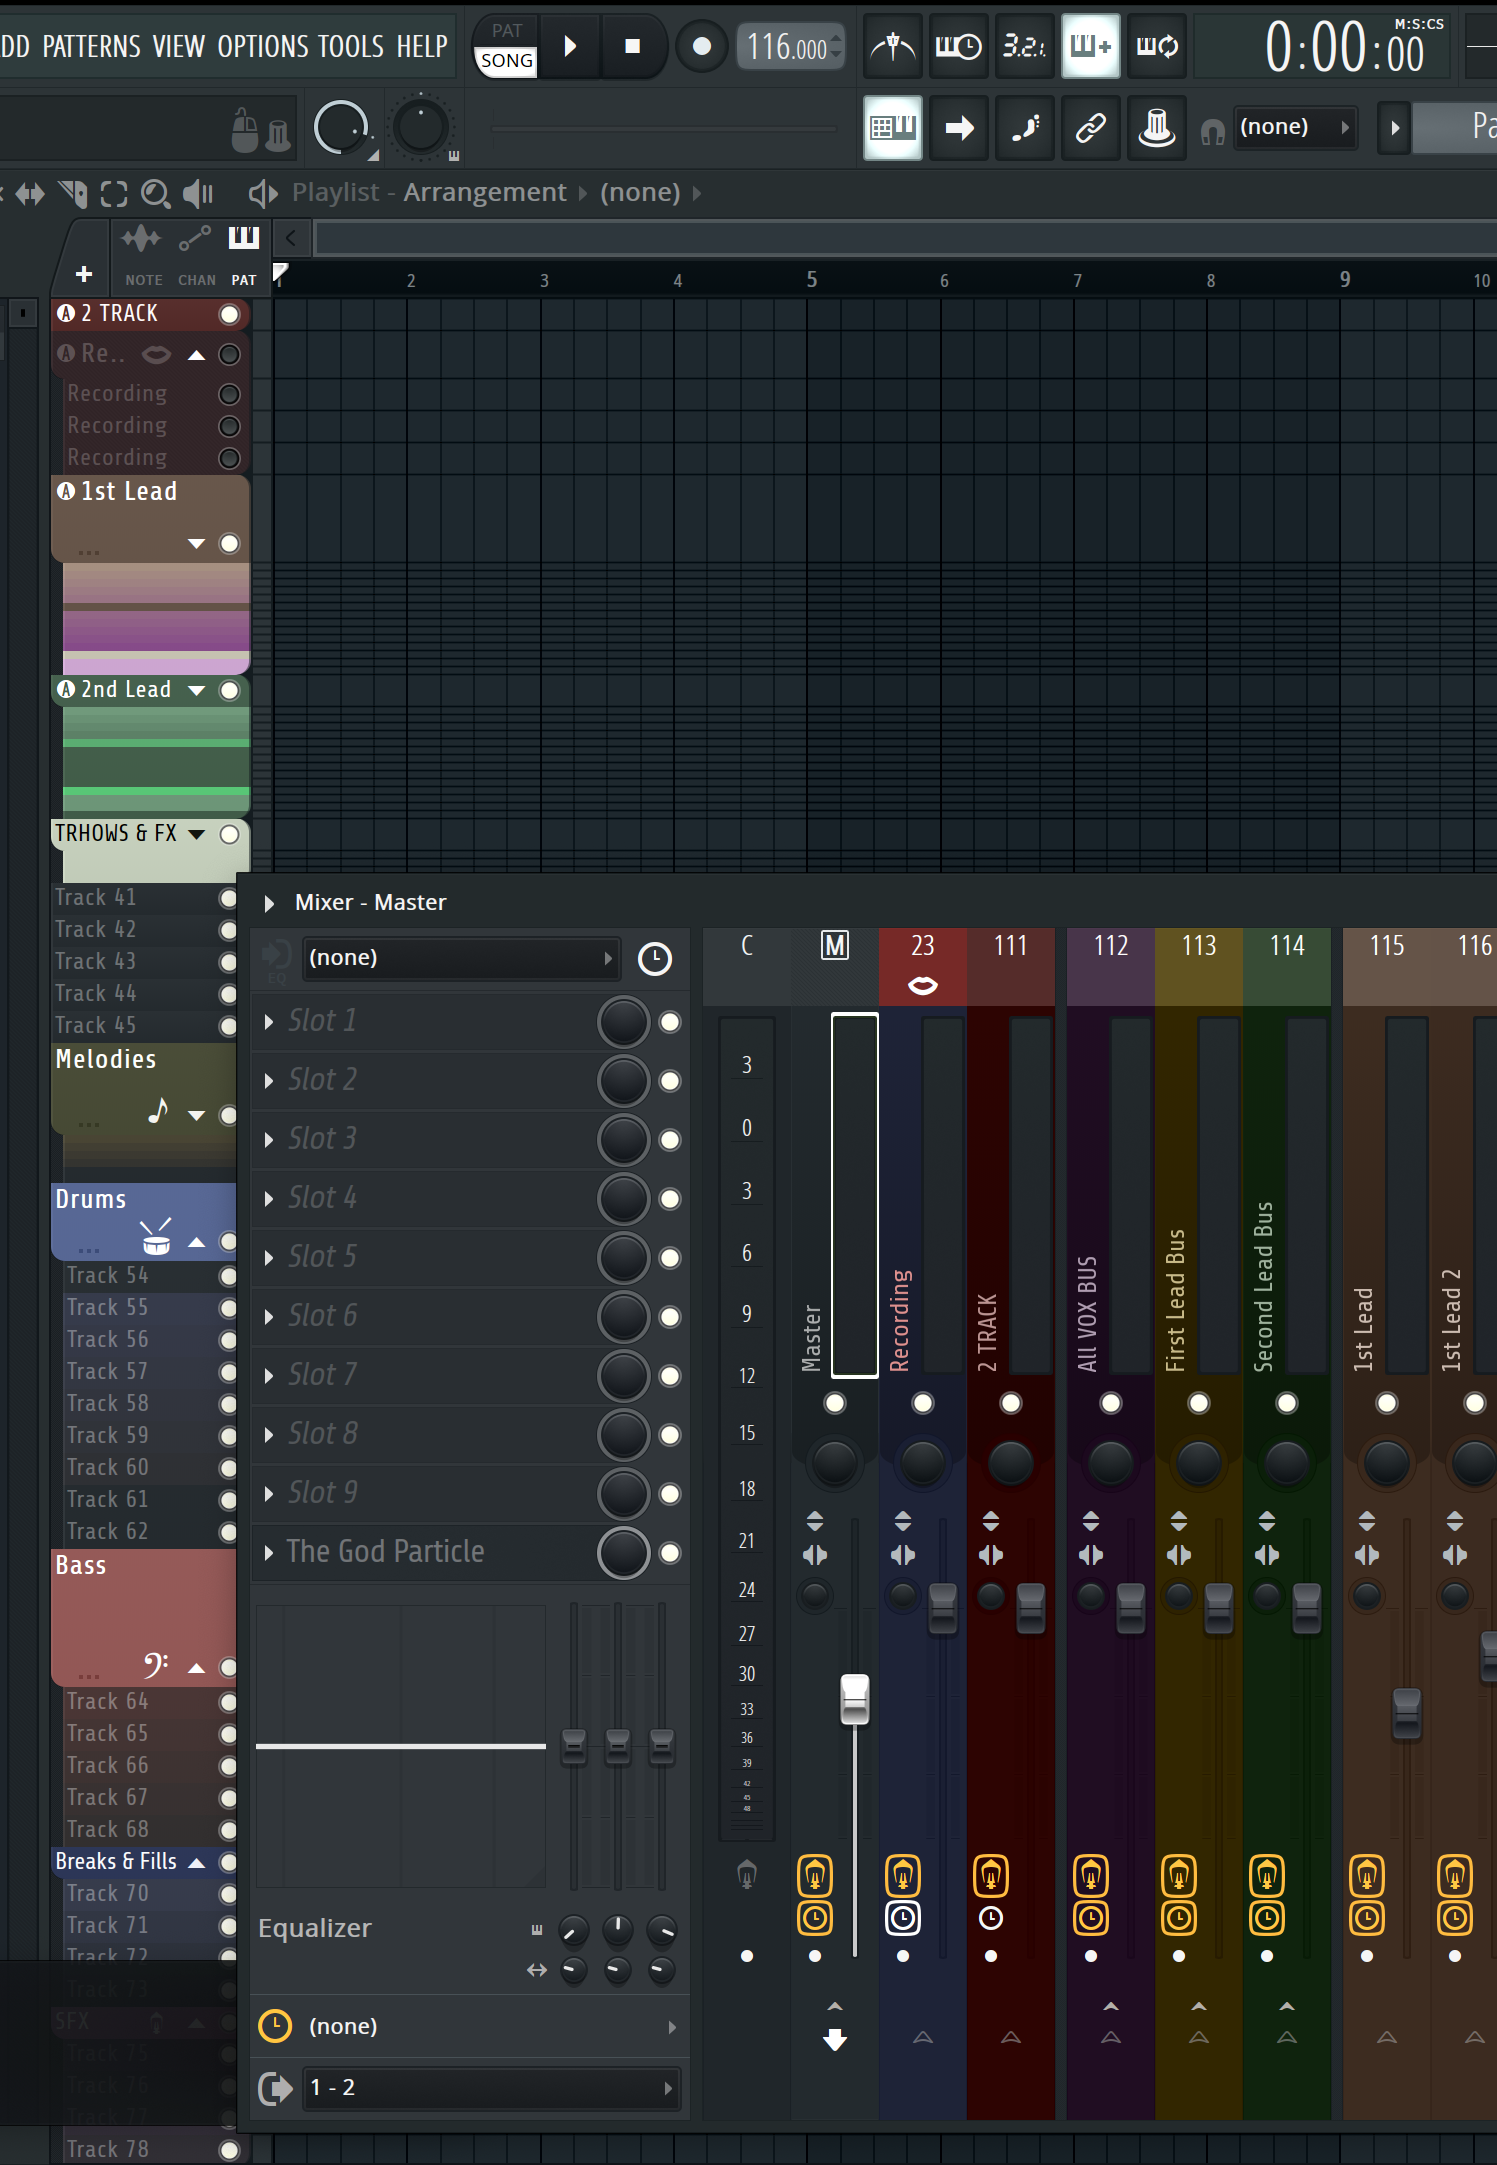The height and width of the screenshot is (2165, 1497).
Task: Click the playlist speaker playback icon
Action: tap(263, 193)
